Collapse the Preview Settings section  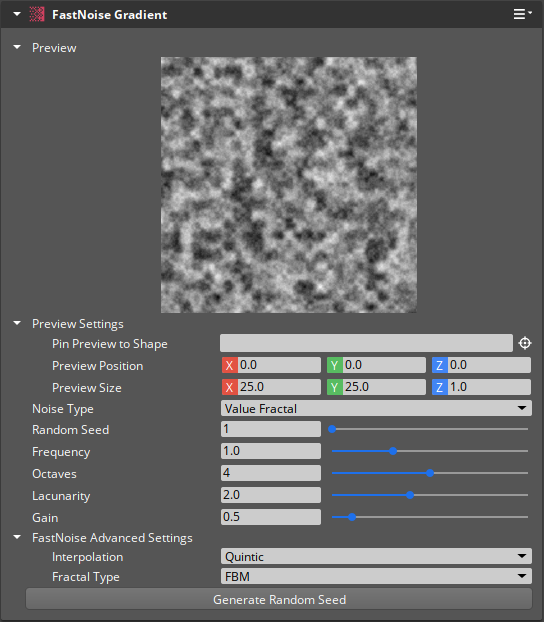point(17,323)
